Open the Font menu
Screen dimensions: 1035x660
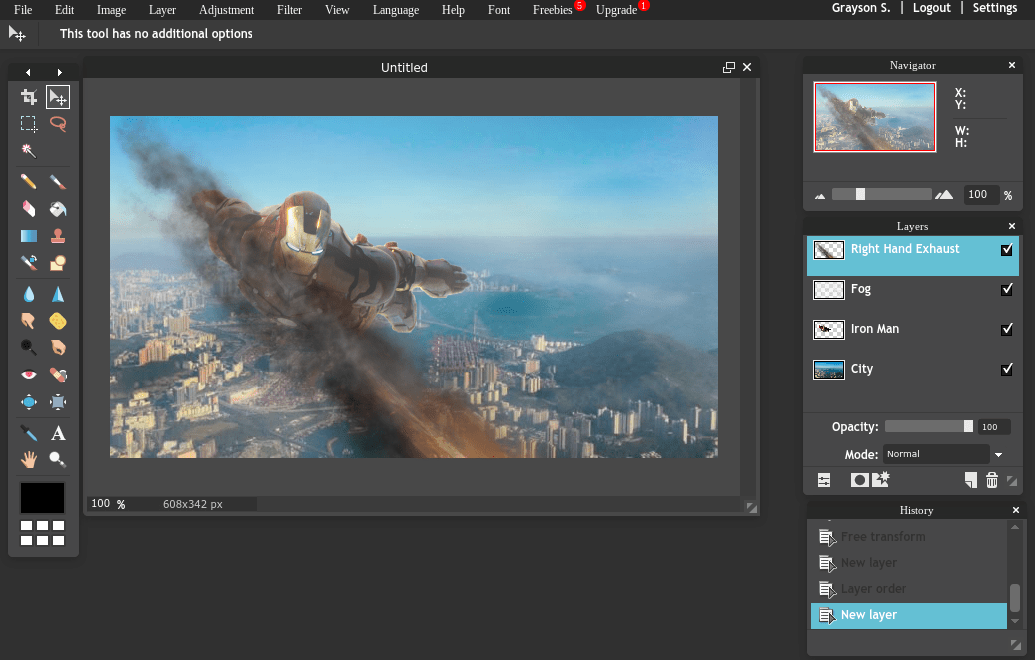pyautogui.click(x=499, y=10)
